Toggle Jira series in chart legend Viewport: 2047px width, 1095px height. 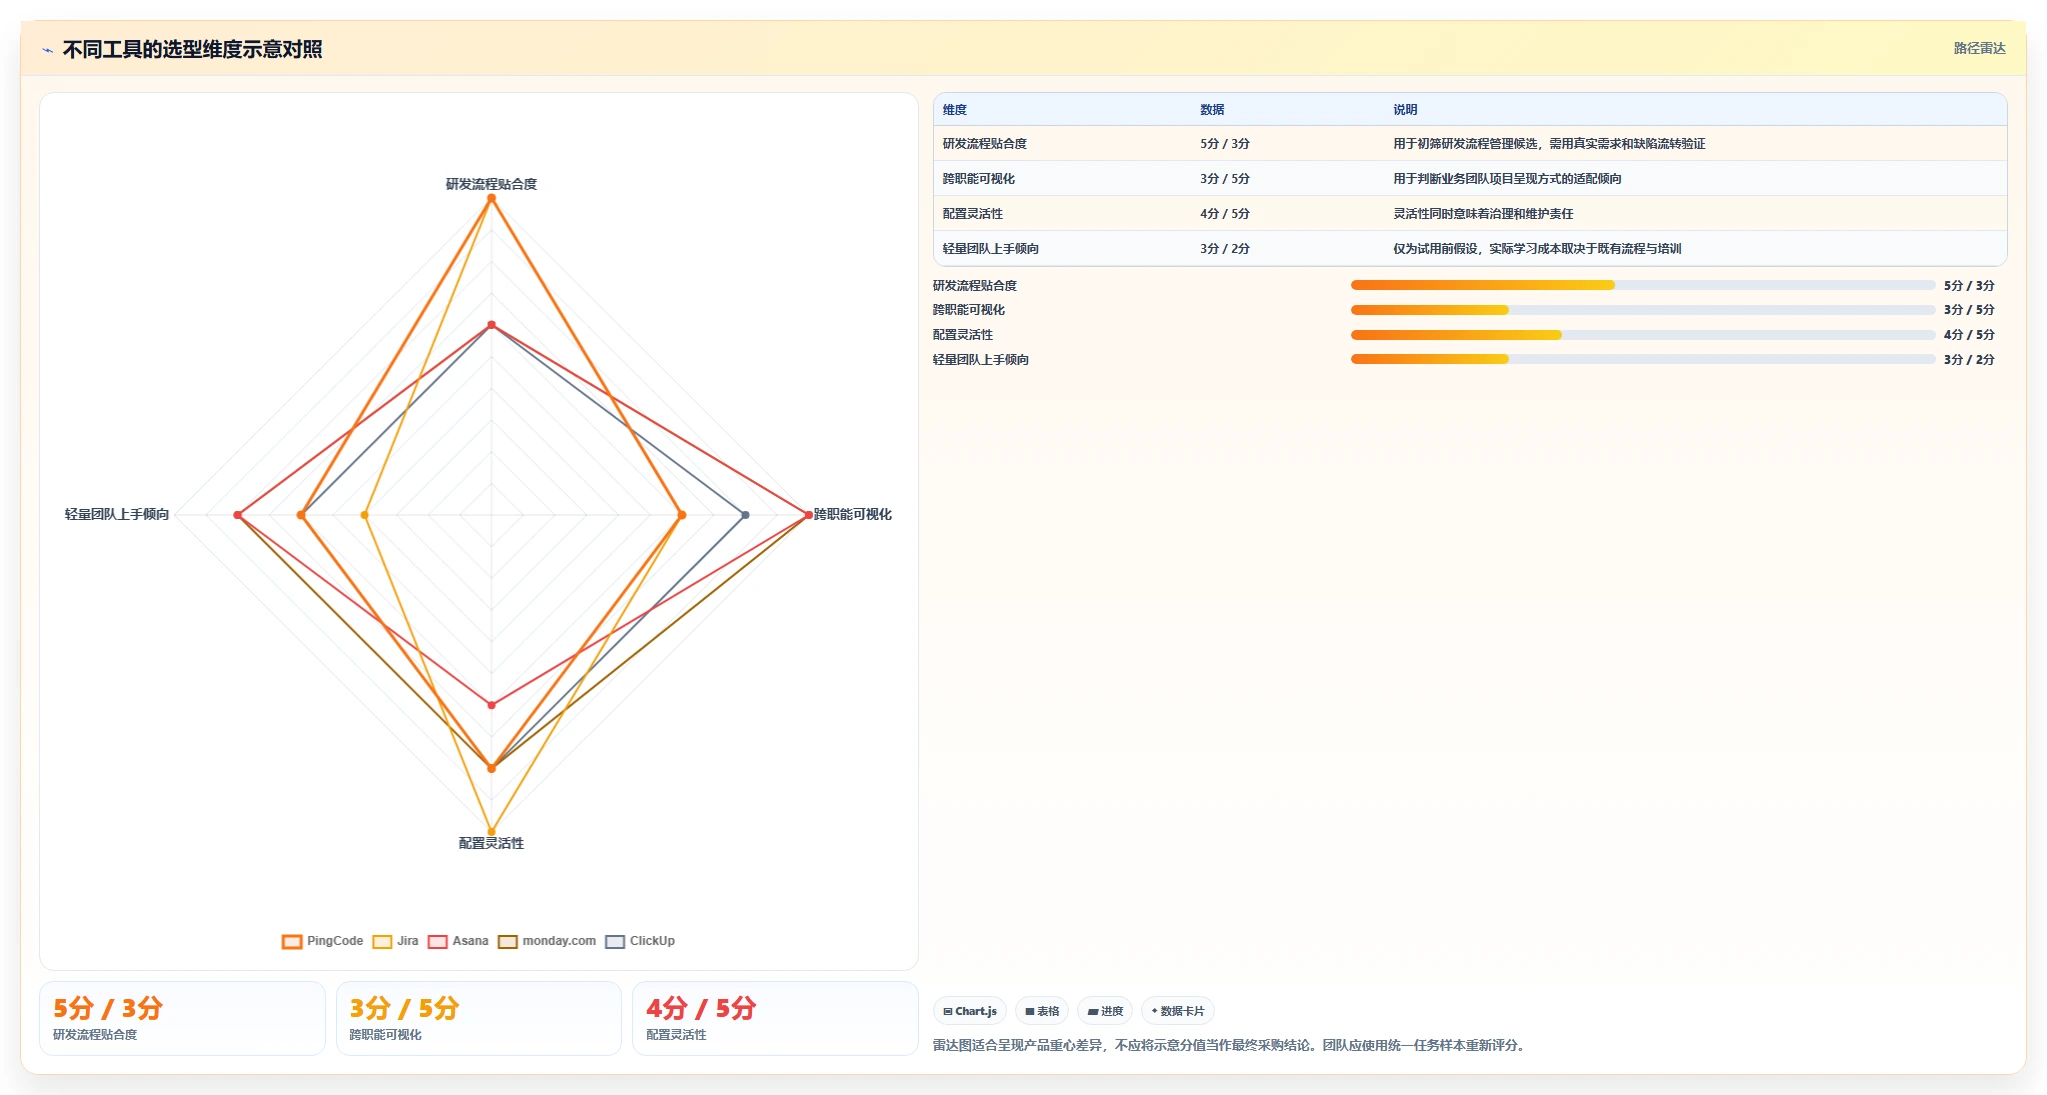coord(395,941)
